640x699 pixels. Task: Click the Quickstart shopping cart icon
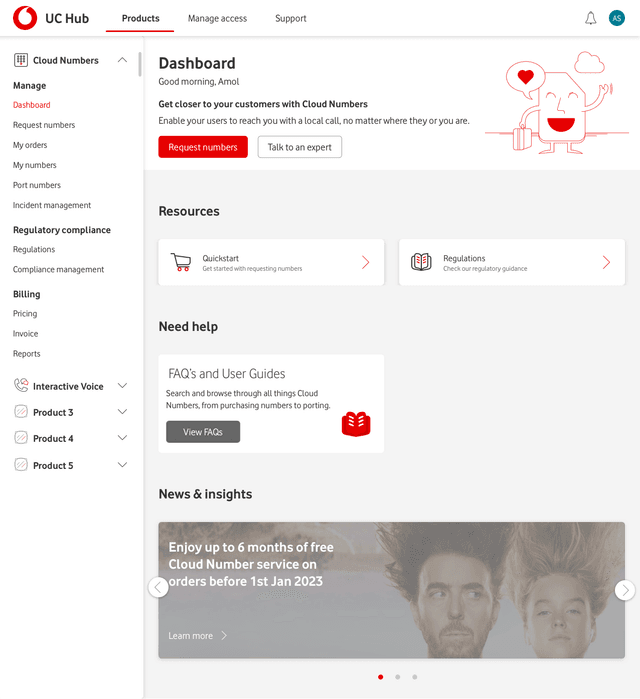click(x=181, y=262)
